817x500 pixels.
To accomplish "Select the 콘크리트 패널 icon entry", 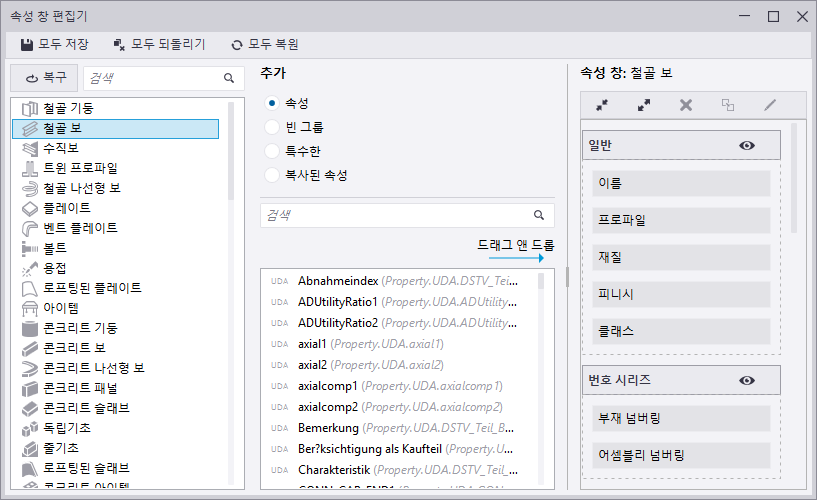I will pyautogui.click(x=30, y=388).
